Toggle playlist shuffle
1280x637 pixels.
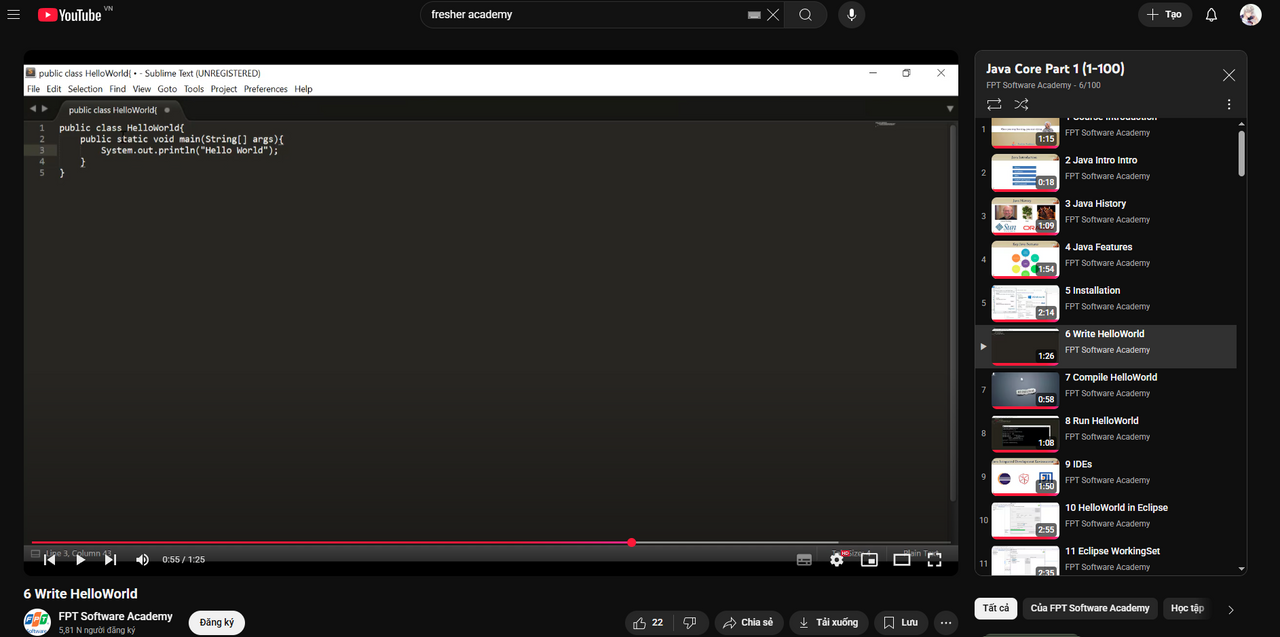coord(1021,104)
